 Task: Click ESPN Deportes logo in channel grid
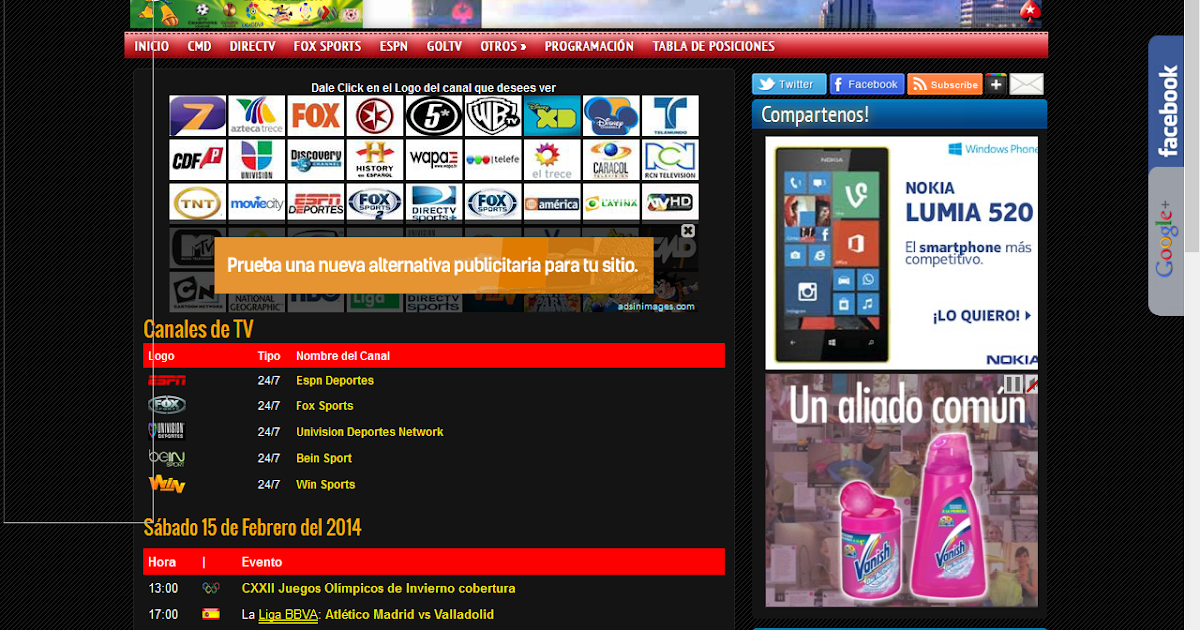[x=316, y=203]
